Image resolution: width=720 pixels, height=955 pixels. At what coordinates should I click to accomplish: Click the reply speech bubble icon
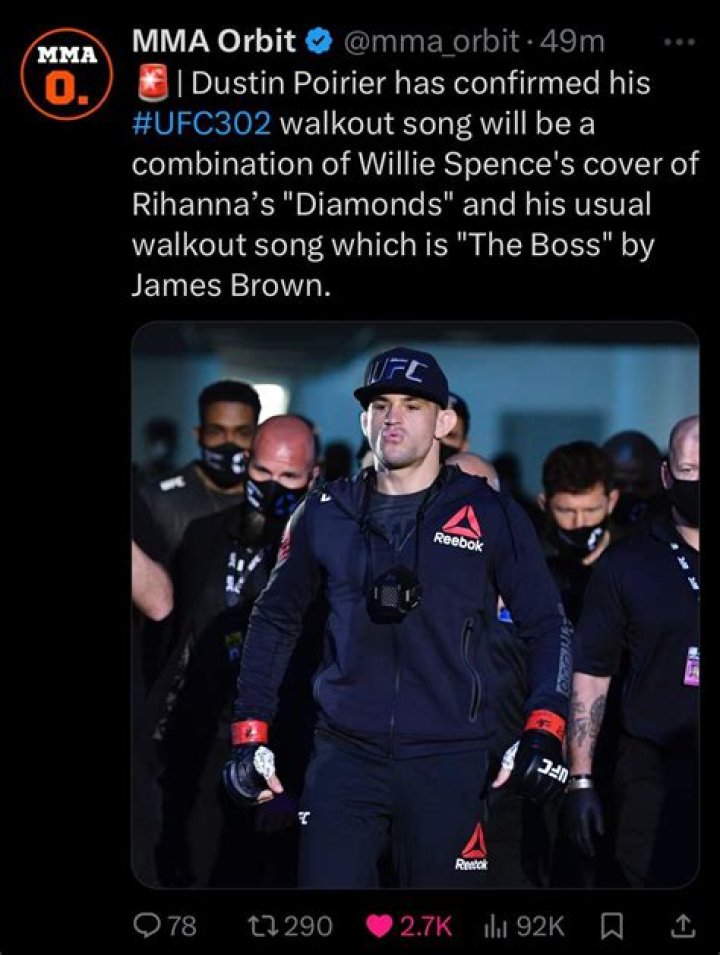pyautogui.click(x=147, y=926)
